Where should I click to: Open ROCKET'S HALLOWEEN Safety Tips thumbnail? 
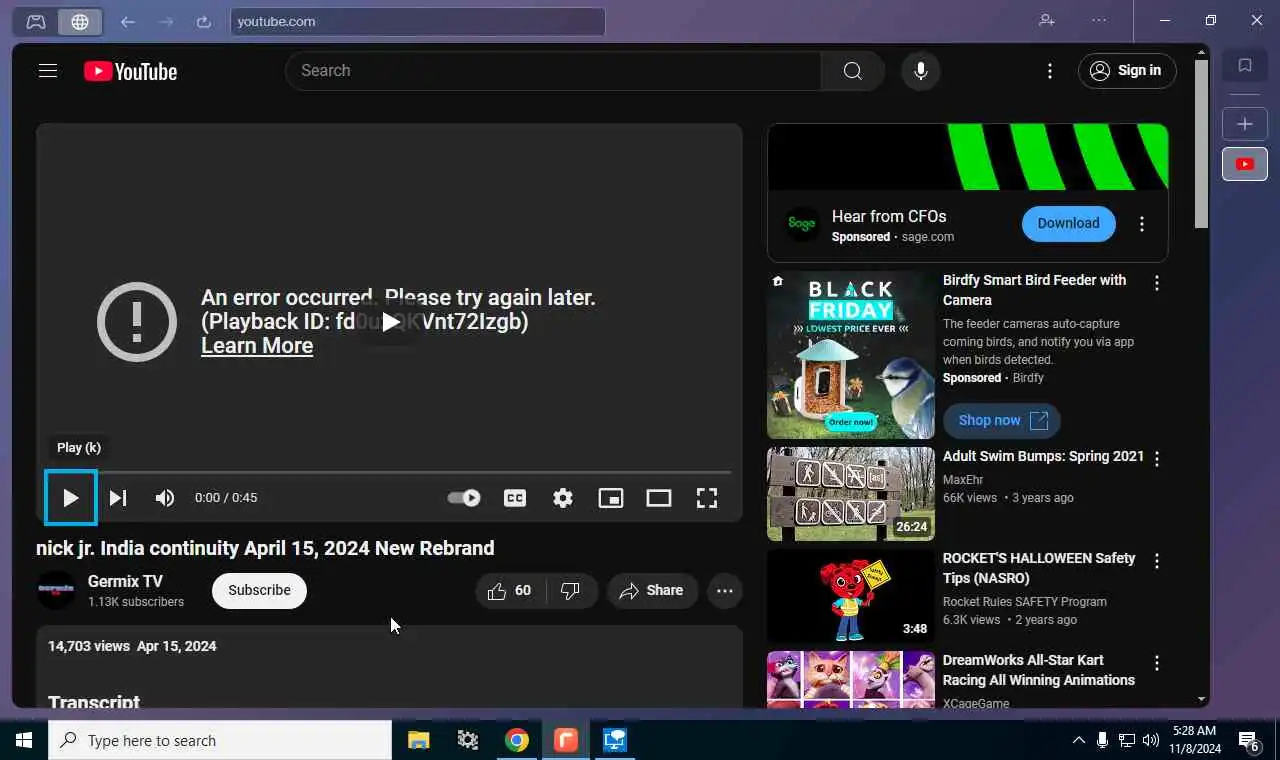pyautogui.click(x=851, y=596)
